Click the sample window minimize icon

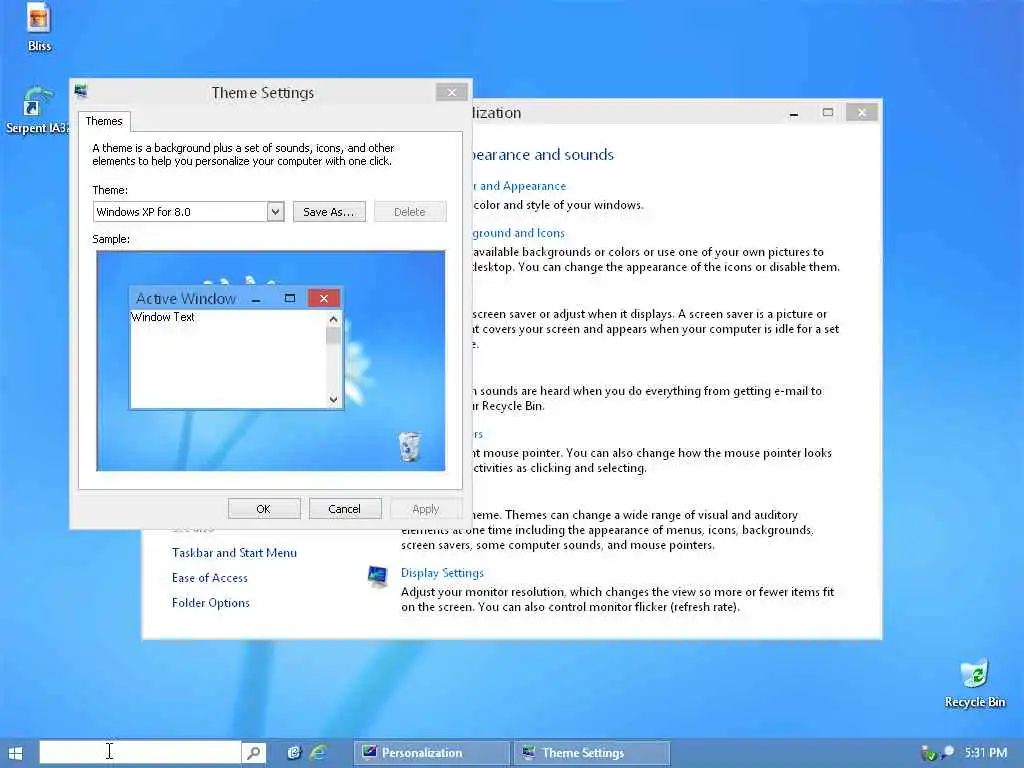pos(256,300)
